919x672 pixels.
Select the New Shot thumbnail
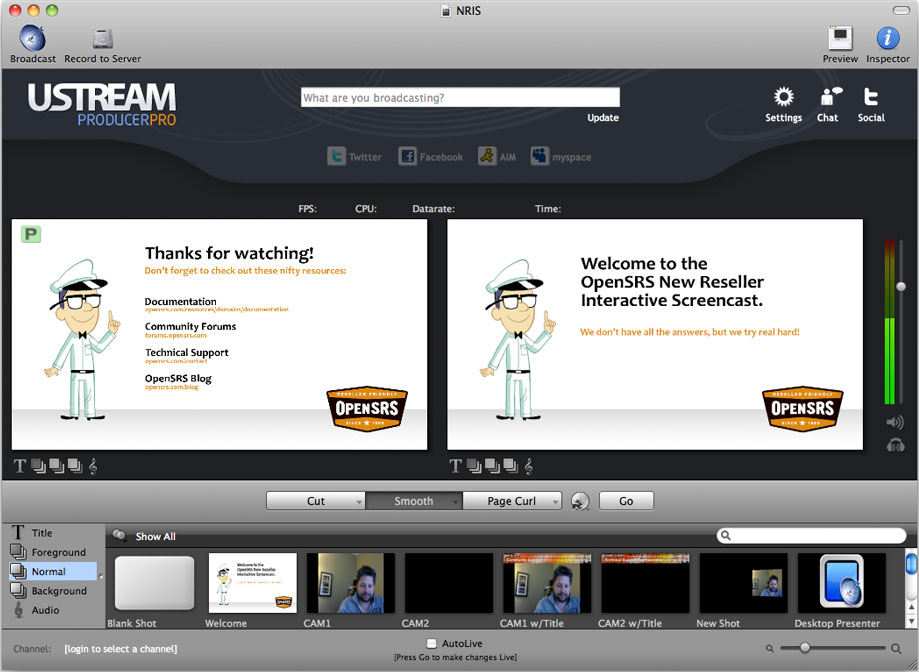pyautogui.click(x=743, y=583)
